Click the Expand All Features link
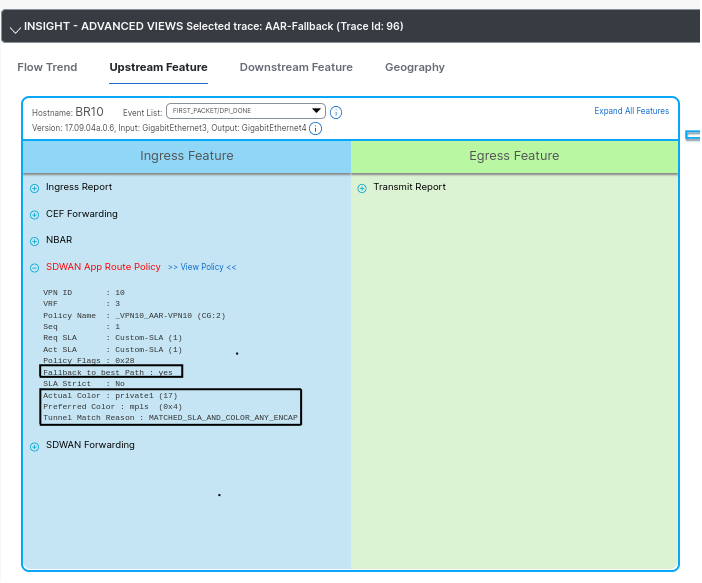The width and height of the screenshot is (702, 583). coord(631,111)
